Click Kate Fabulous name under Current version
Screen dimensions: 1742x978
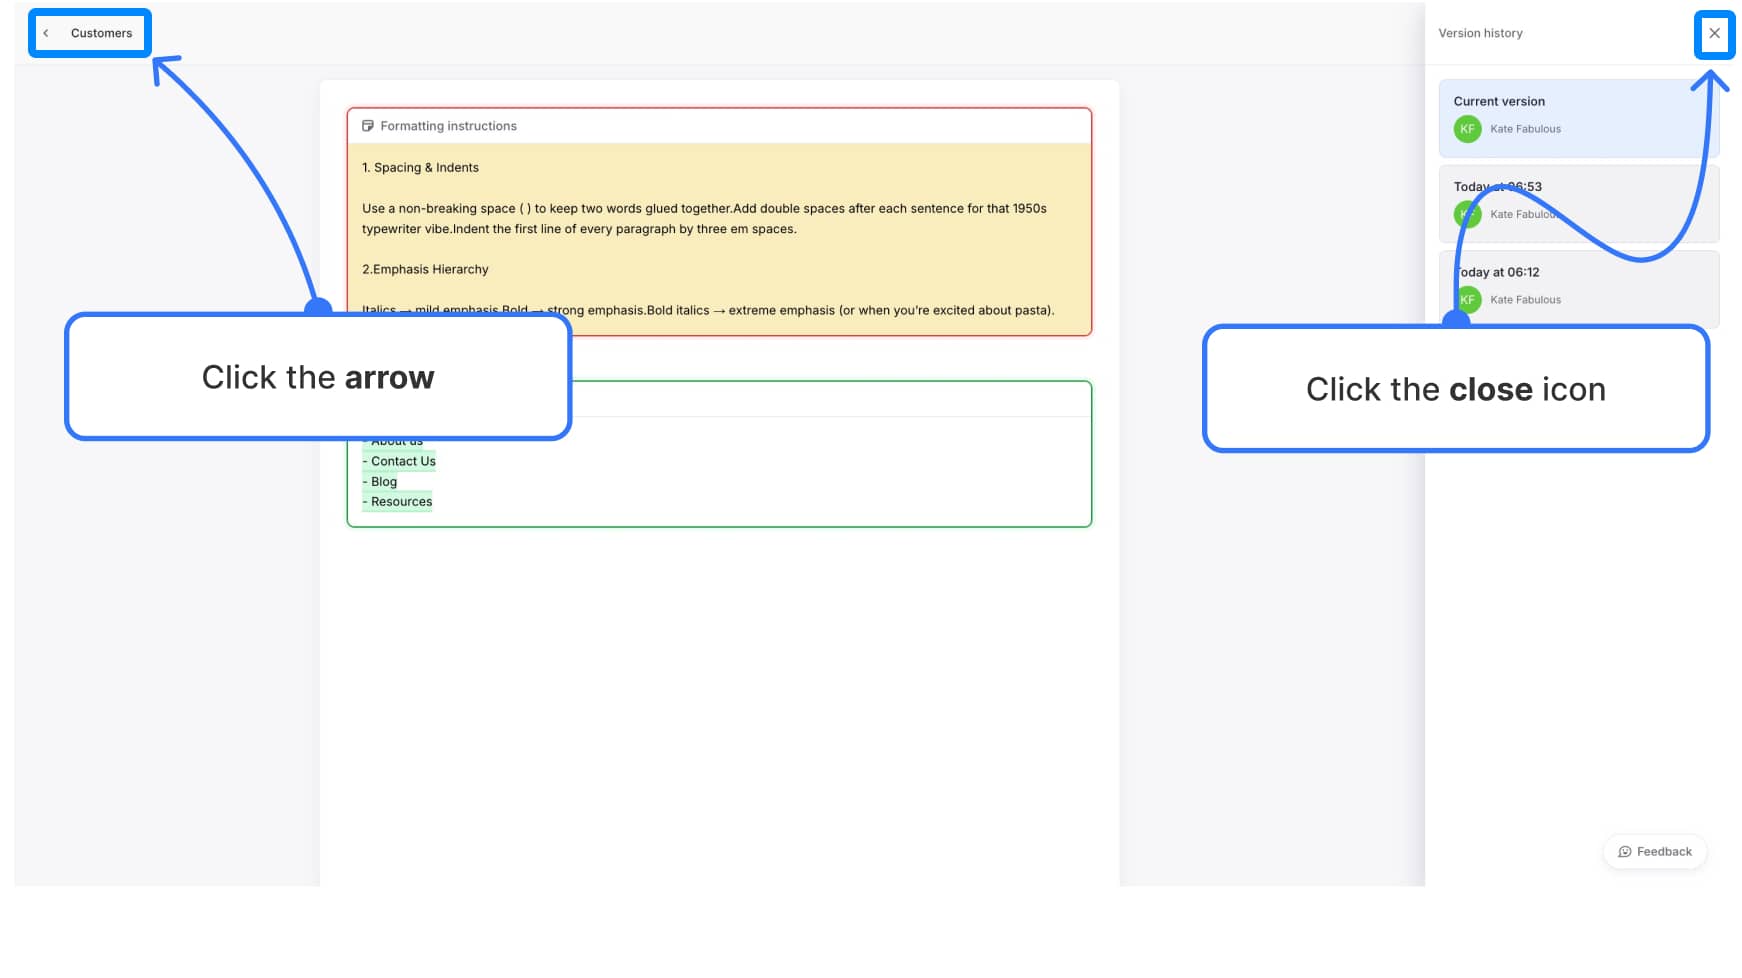pos(1525,129)
